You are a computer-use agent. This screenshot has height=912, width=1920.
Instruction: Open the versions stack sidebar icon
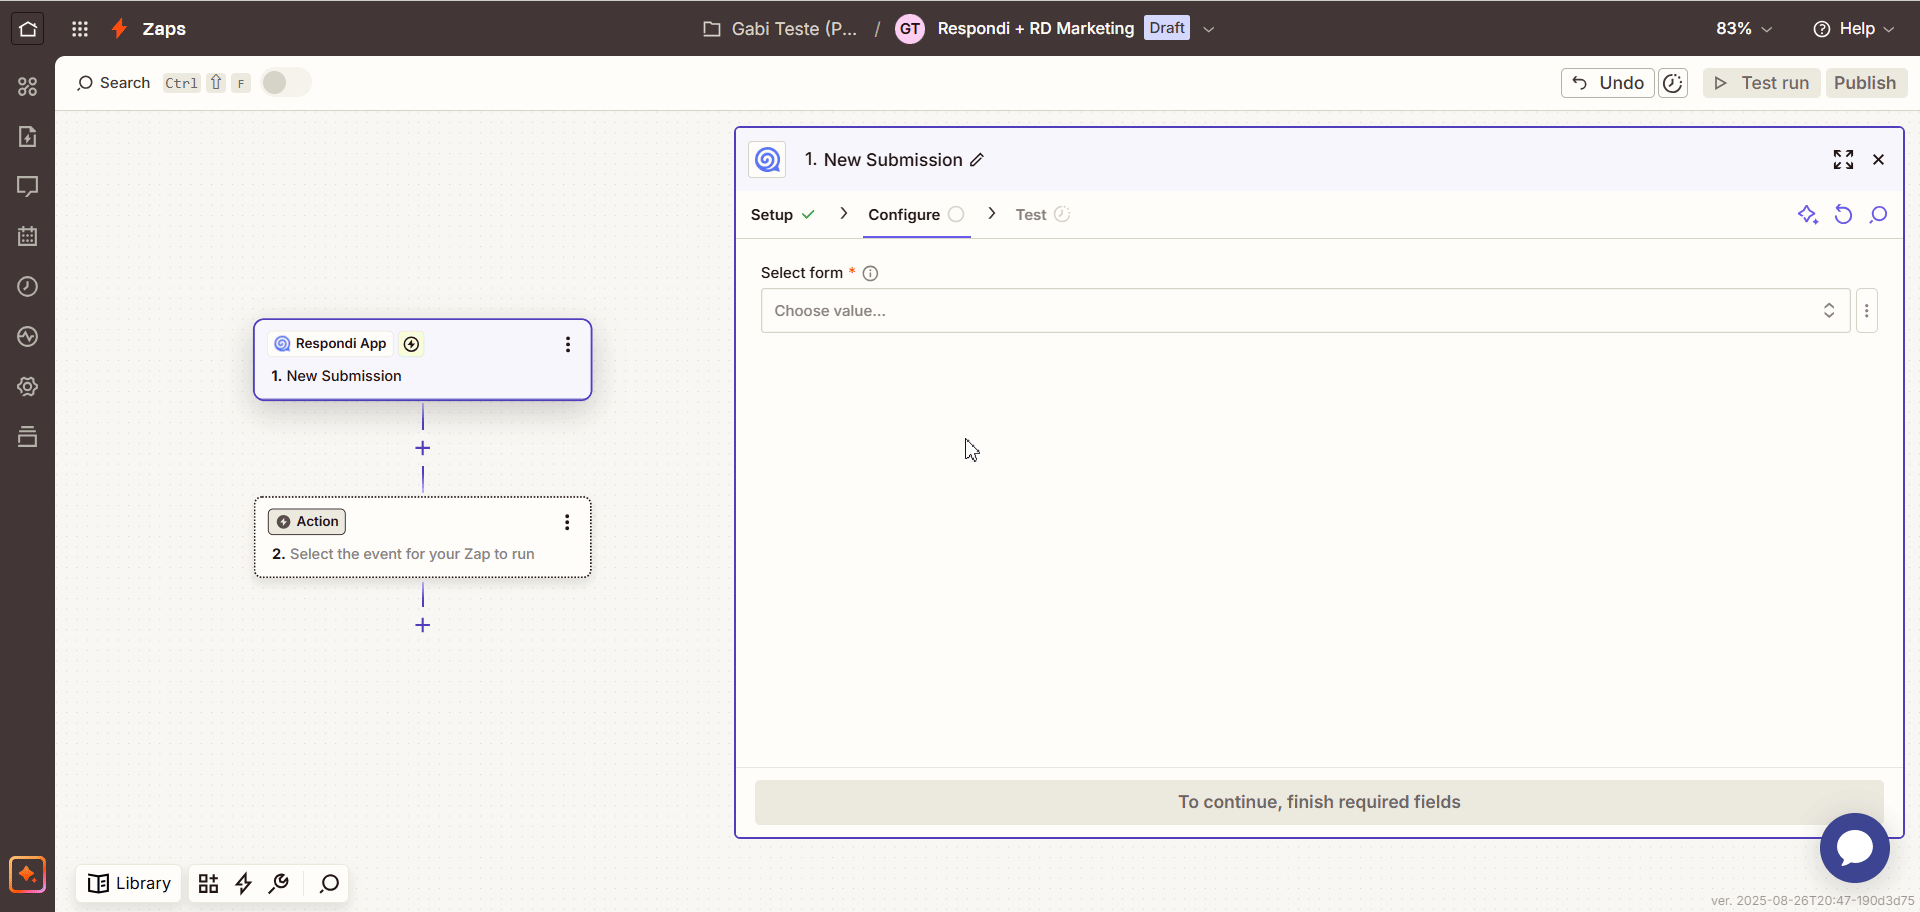pyautogui.click(x=28, y=437)
